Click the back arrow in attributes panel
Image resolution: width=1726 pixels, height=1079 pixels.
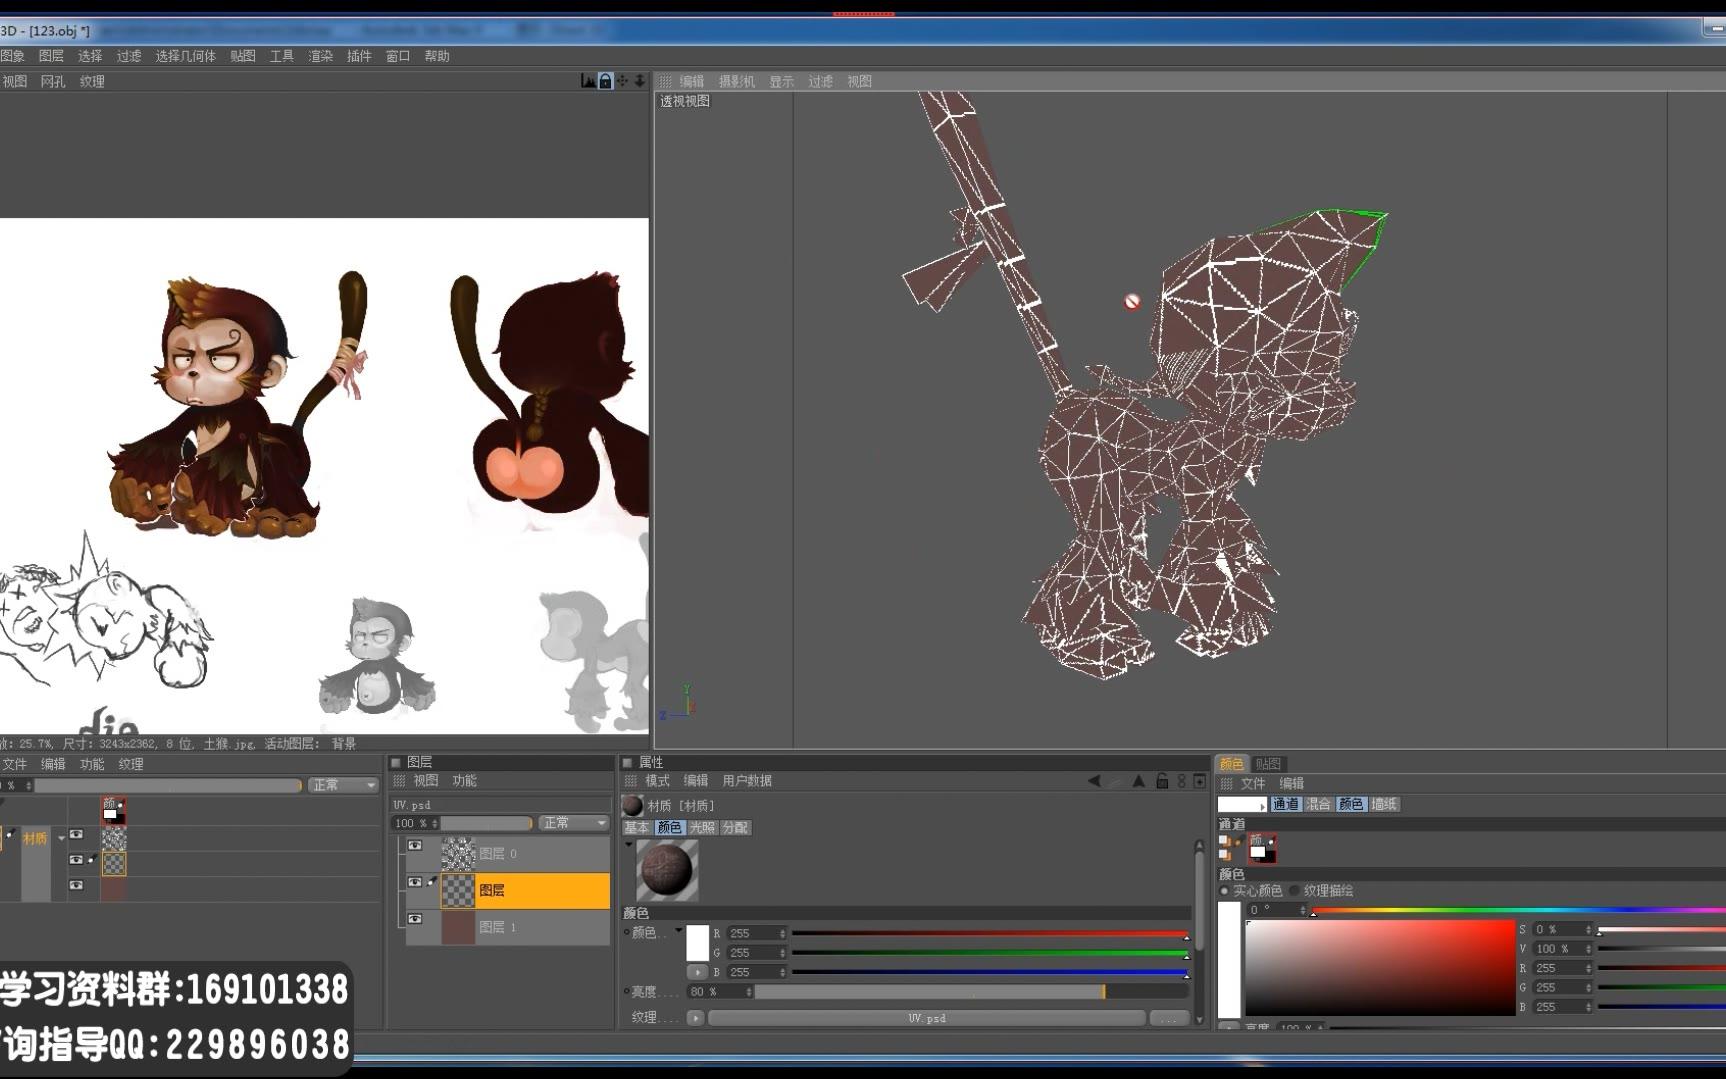[1094, 781]
